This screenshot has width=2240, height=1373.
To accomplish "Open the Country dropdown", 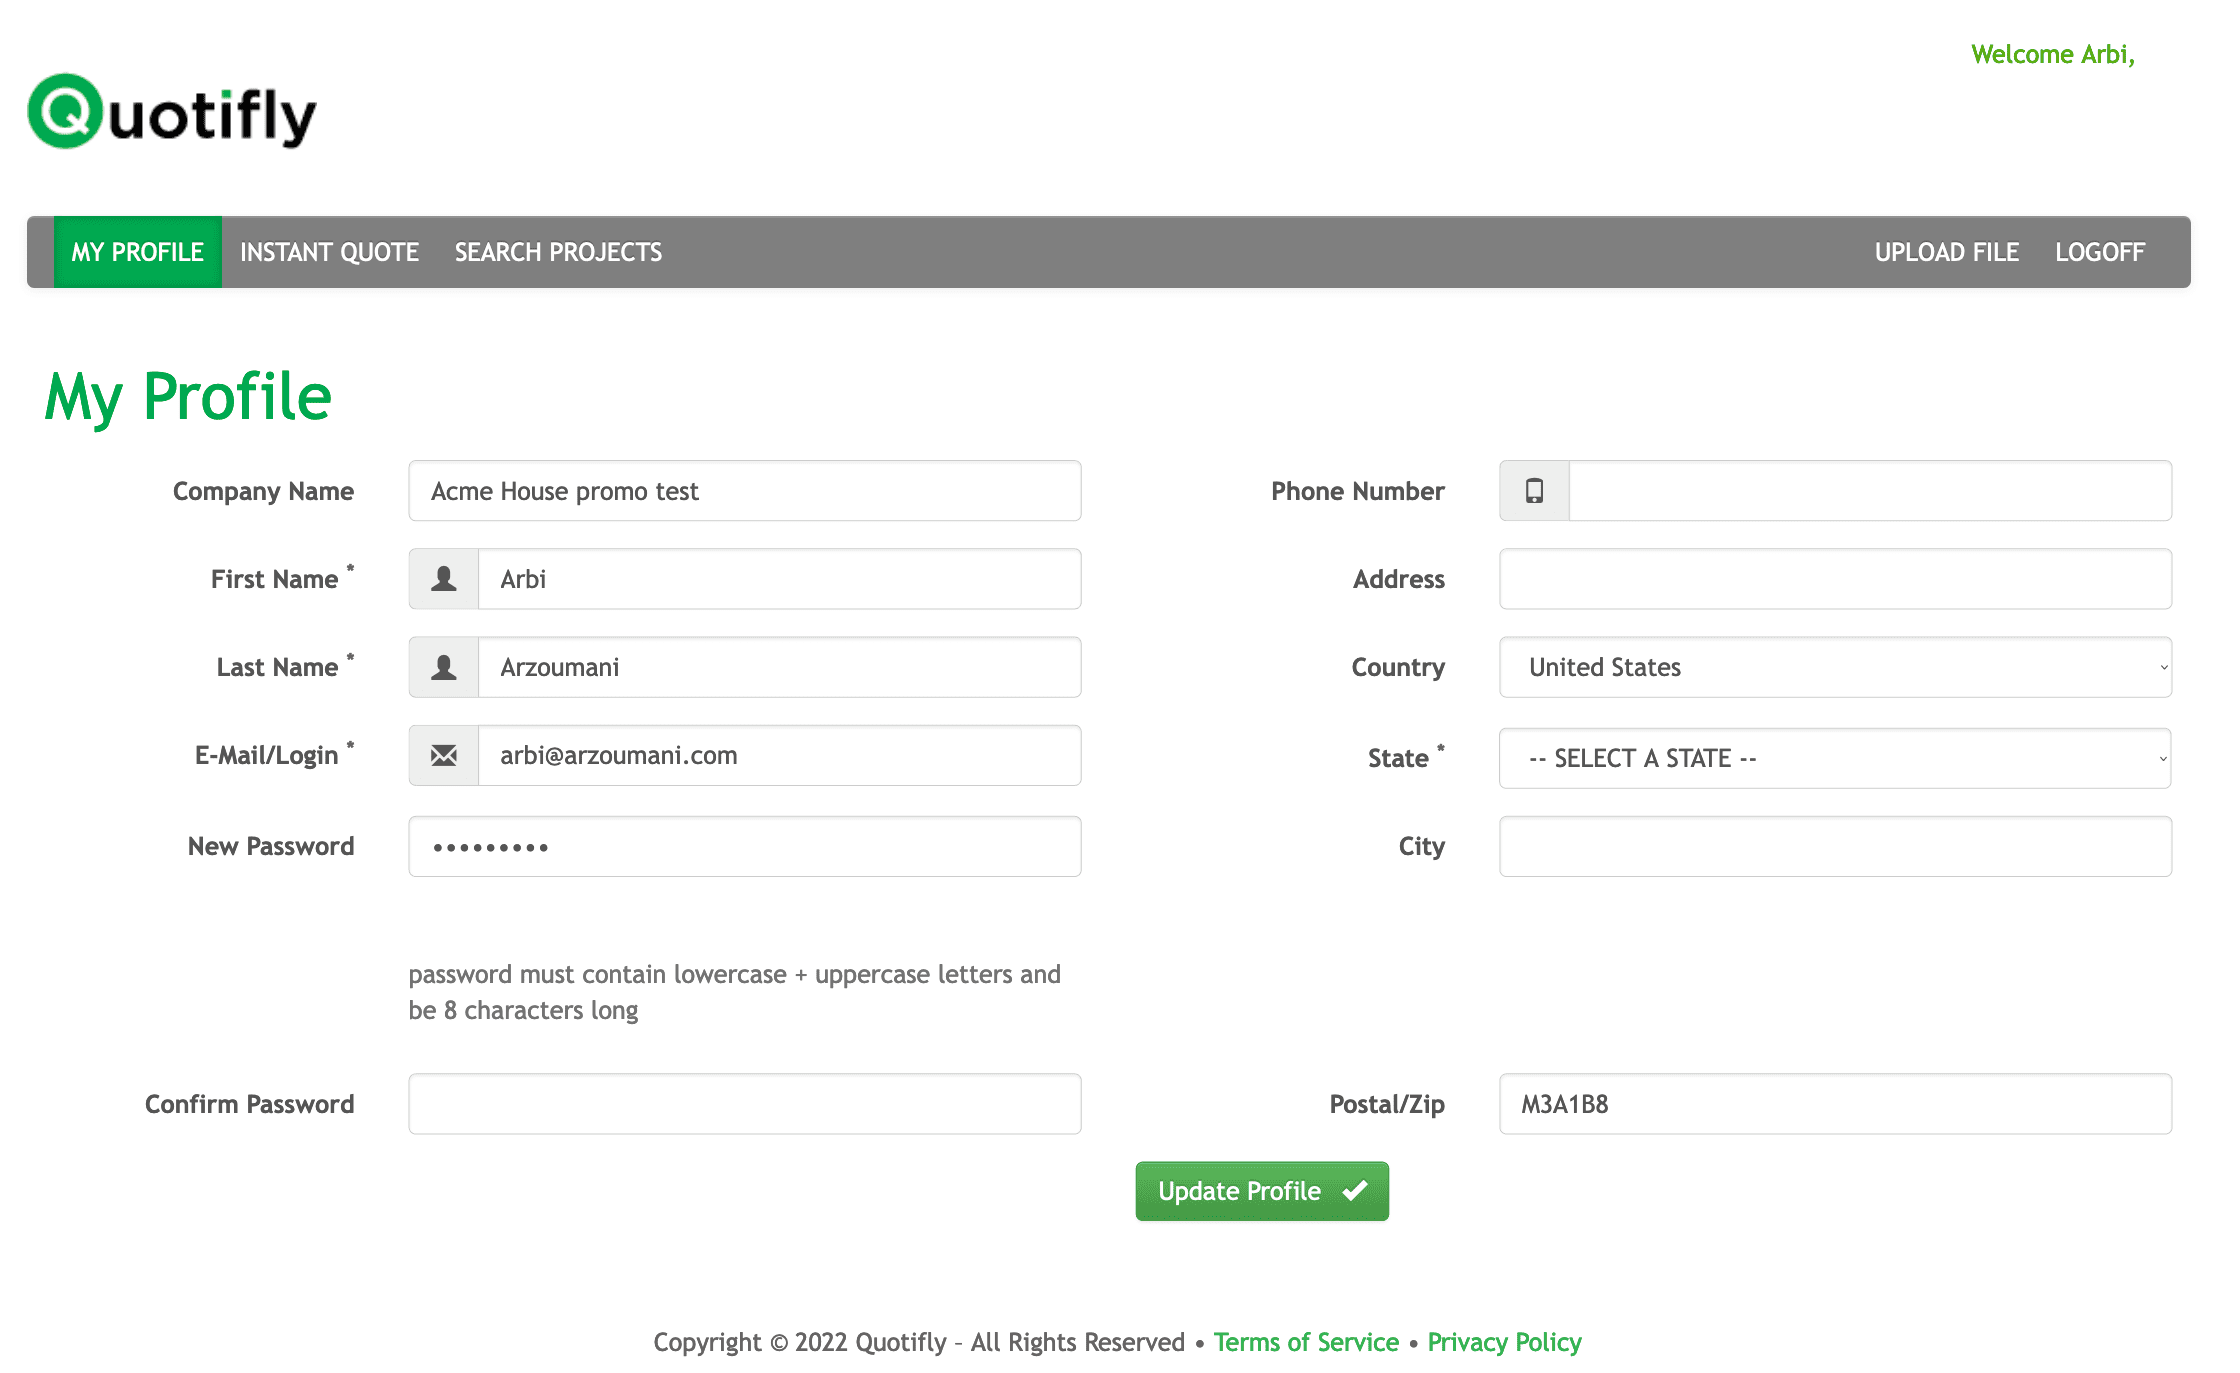I will tap(1835, 667).
